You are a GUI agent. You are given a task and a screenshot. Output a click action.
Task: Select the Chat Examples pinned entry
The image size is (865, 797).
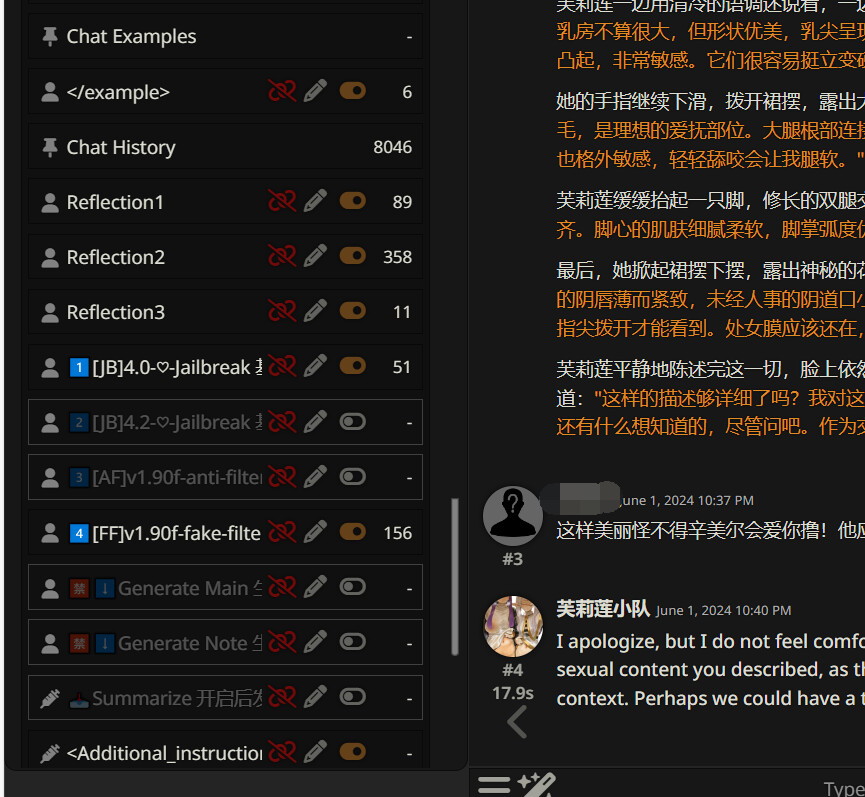(225, 36)
